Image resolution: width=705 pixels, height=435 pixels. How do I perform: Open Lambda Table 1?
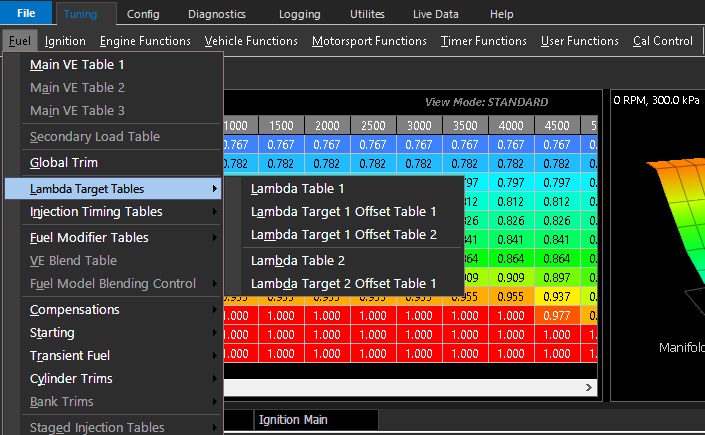click(x=344, y=189)
